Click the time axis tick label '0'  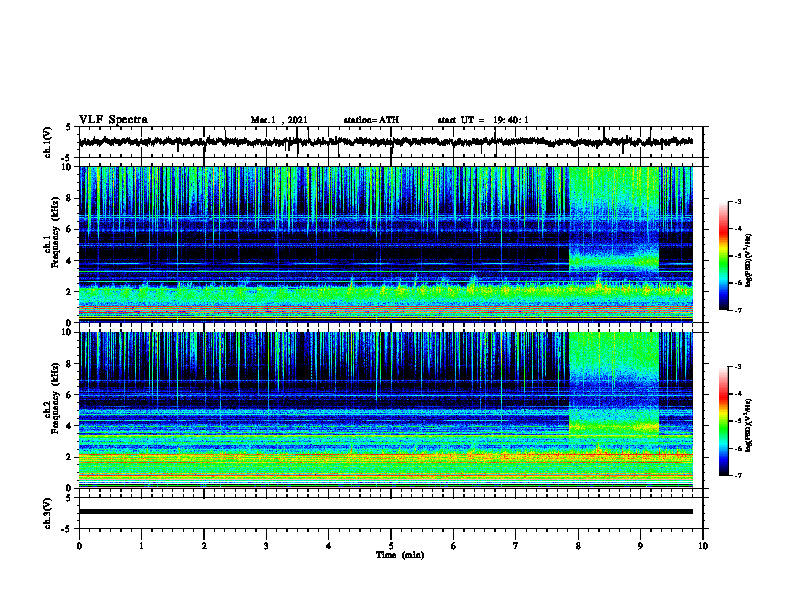click(x=79, y=546)
